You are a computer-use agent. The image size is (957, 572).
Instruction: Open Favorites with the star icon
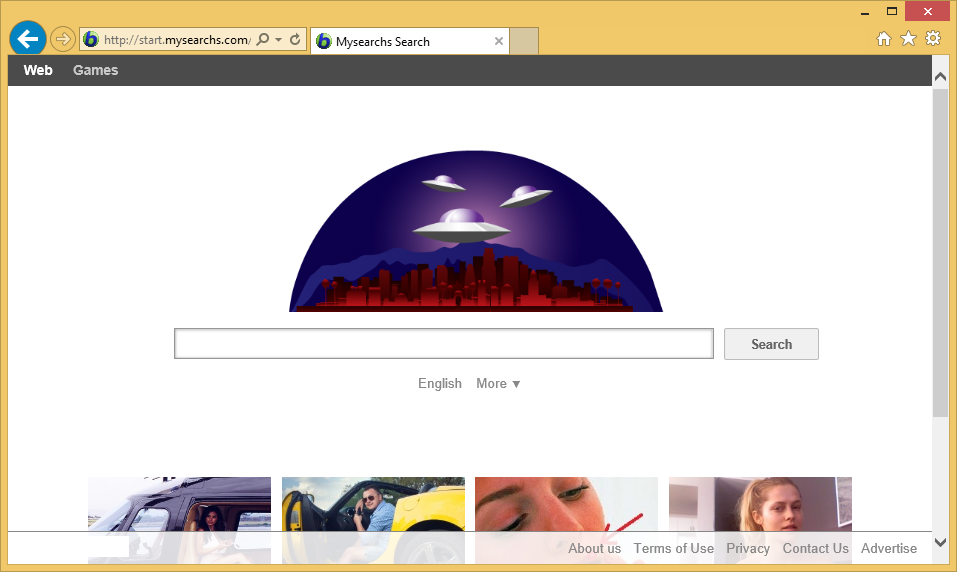pyautogui.click(x=908, y=38)
